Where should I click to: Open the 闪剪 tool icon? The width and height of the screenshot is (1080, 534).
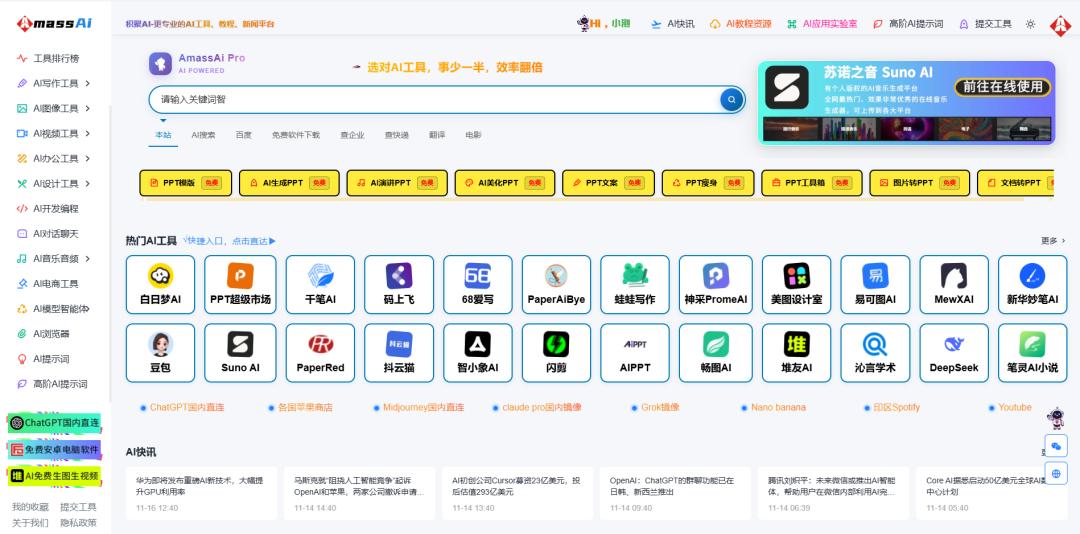[556, 345]
